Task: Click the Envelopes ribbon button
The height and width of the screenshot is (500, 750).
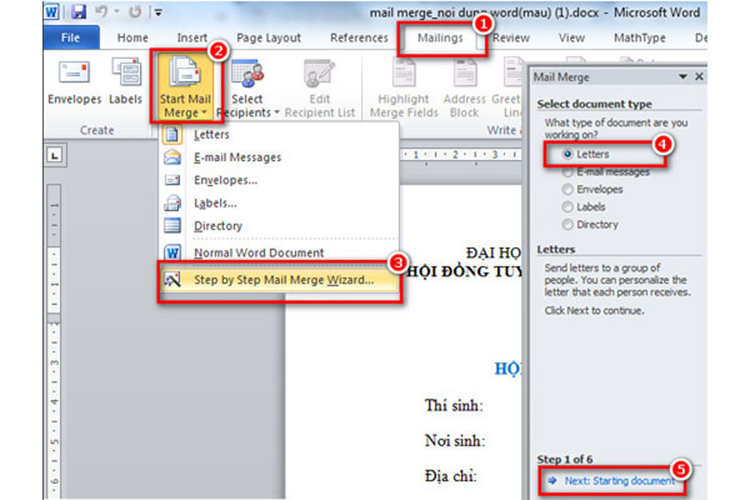Action: (x=74, y=80)
